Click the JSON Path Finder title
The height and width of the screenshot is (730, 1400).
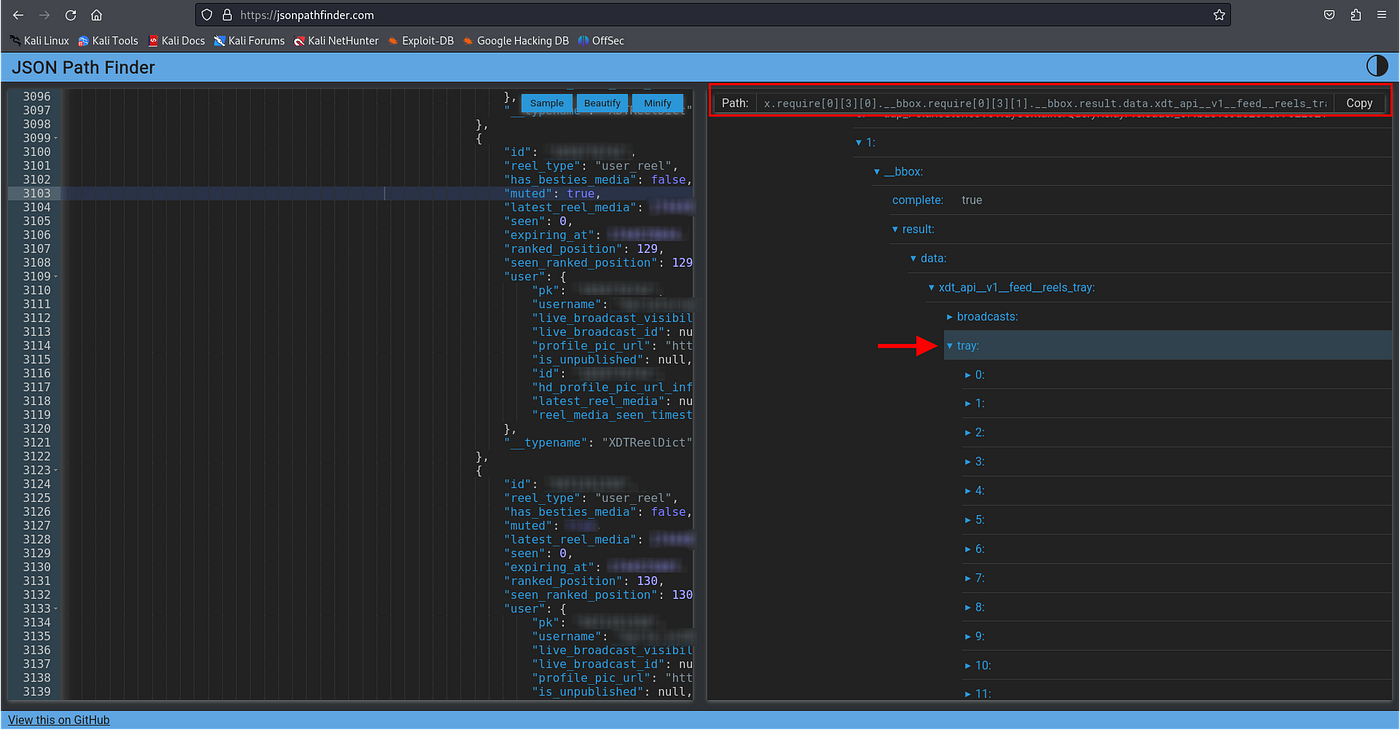coord(84,68)
